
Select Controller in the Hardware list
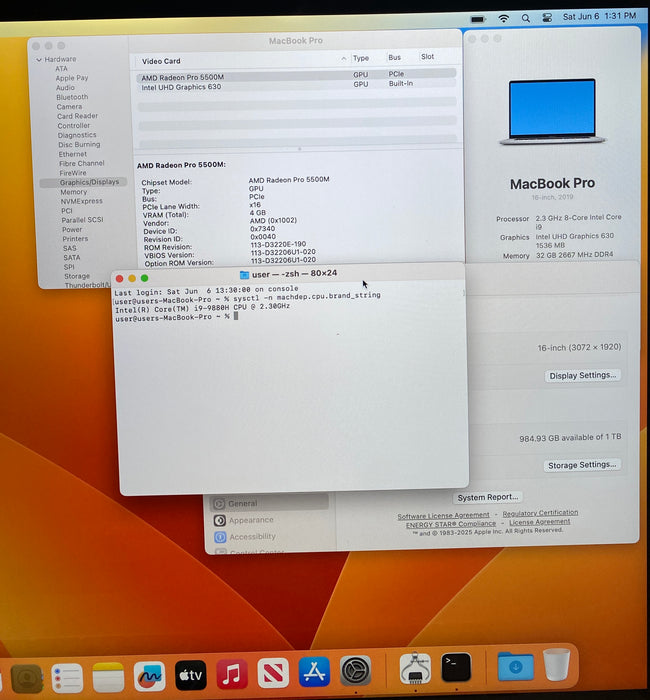(74, 125)
